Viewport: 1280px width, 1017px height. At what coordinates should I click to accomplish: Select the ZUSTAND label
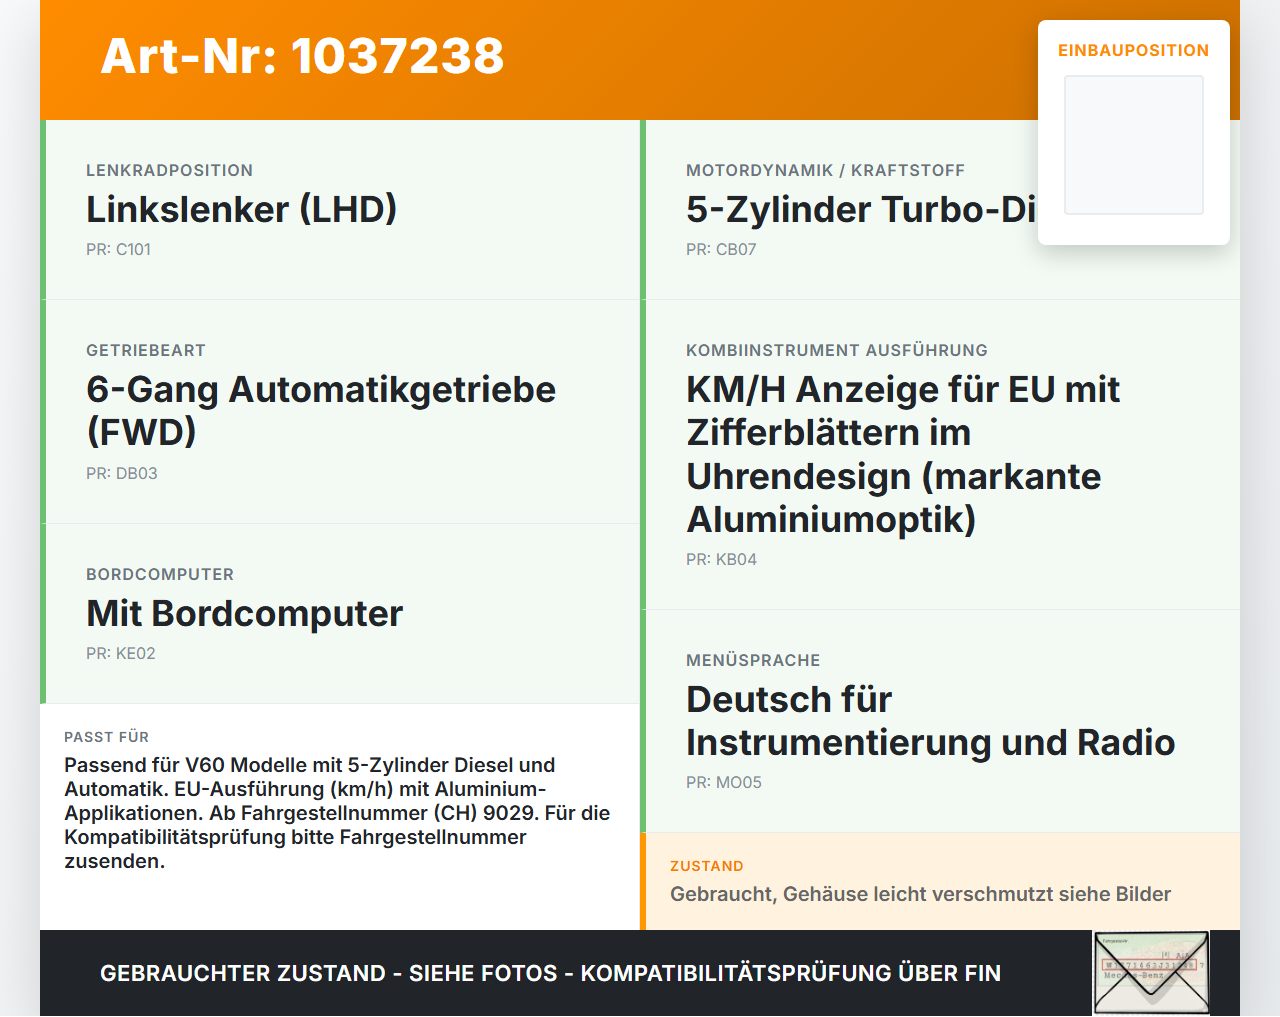point(707,866)
